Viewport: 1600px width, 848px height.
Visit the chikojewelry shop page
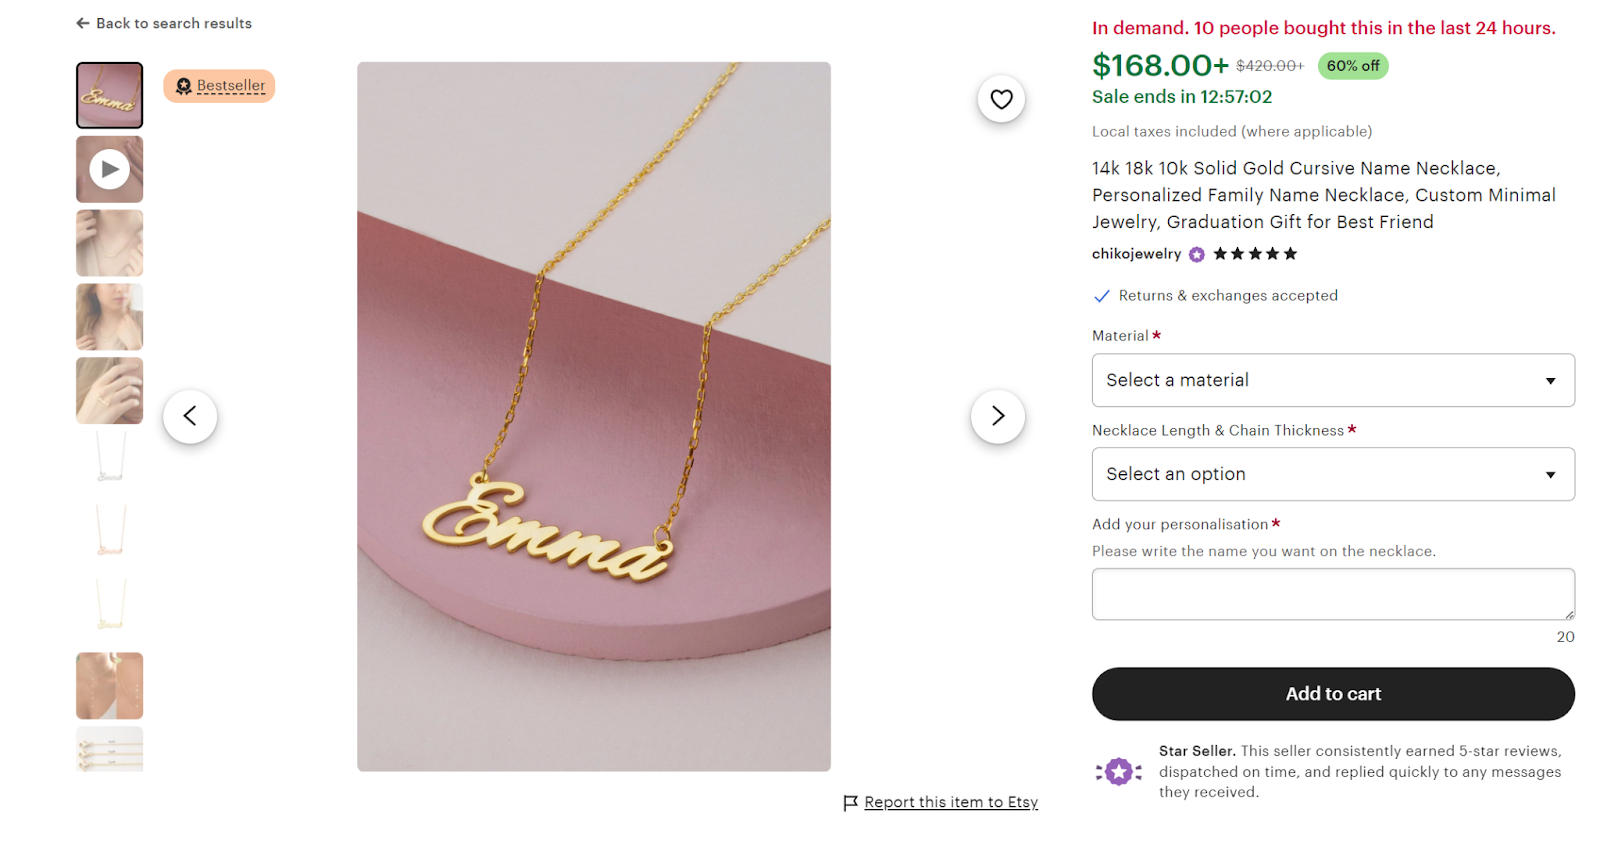click(x=1136, y=254)
